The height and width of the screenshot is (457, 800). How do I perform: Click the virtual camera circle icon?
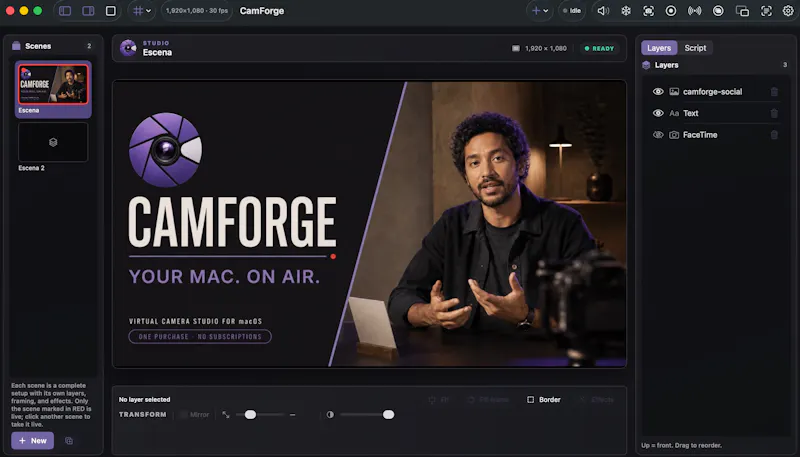718,11
